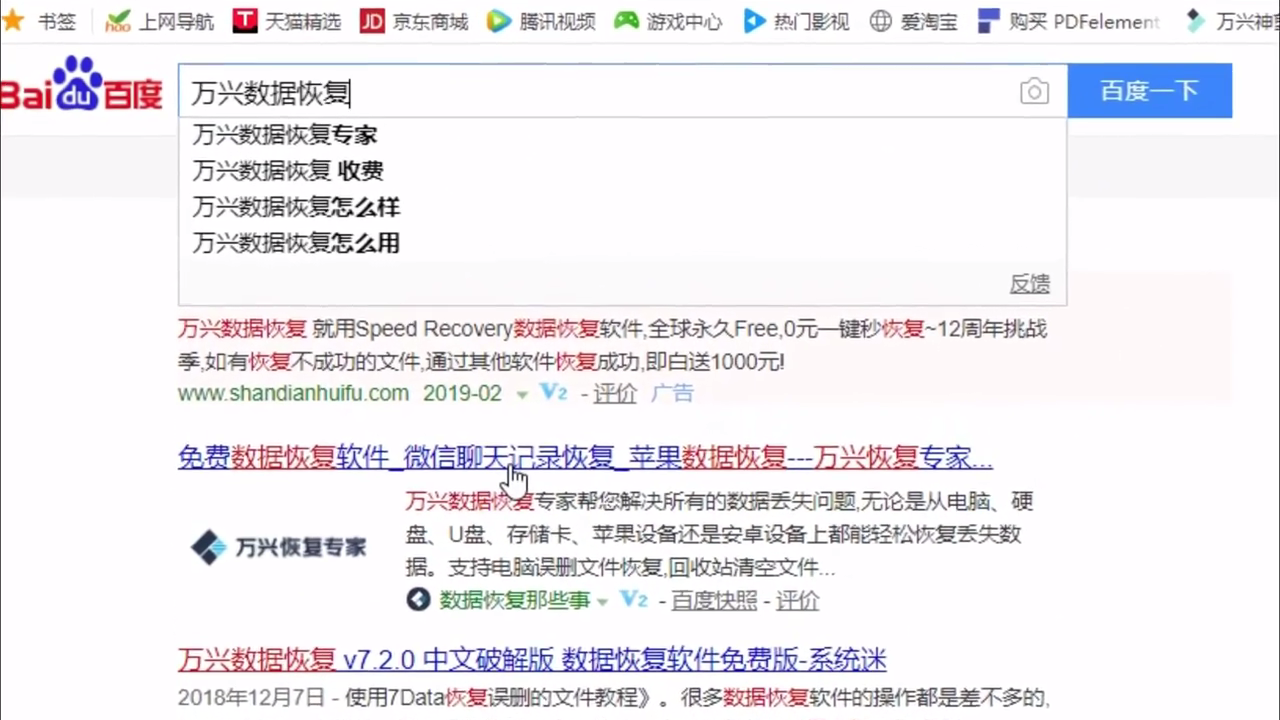
Task: Open 腾讯视频 bookmark icon
Action: pos(499,21)
